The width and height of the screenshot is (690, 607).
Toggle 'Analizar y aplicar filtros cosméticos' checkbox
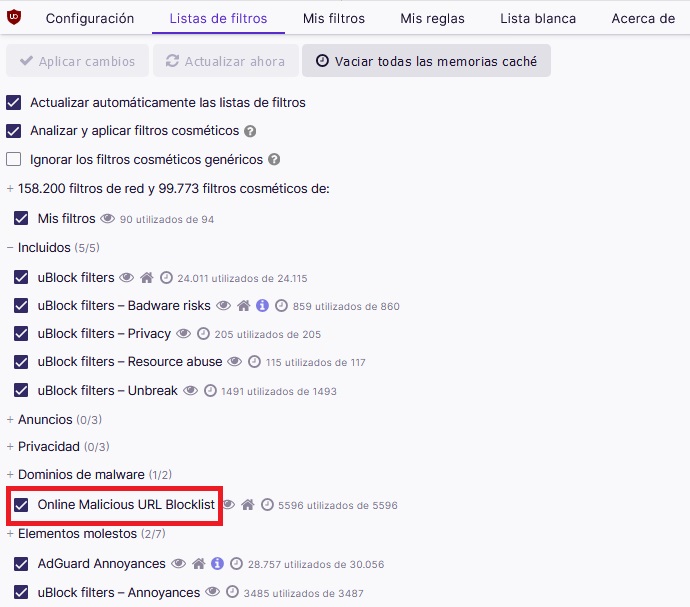click(x=14, y=131)
